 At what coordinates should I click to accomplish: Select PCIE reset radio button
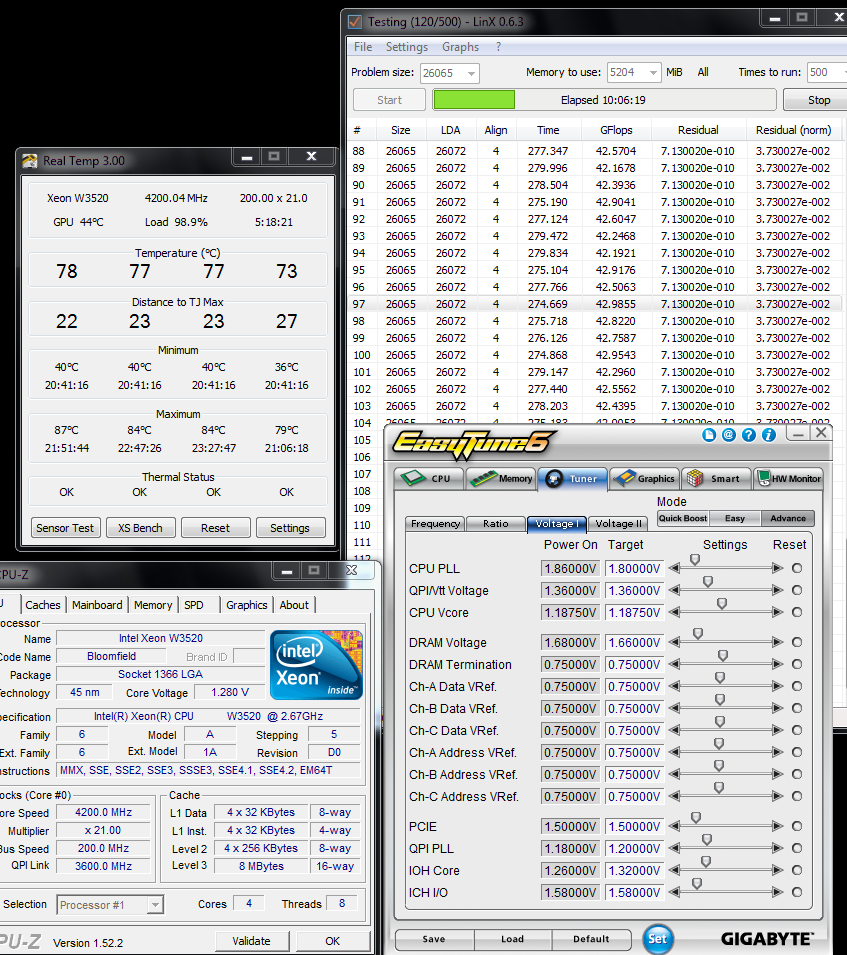point(796,826)
